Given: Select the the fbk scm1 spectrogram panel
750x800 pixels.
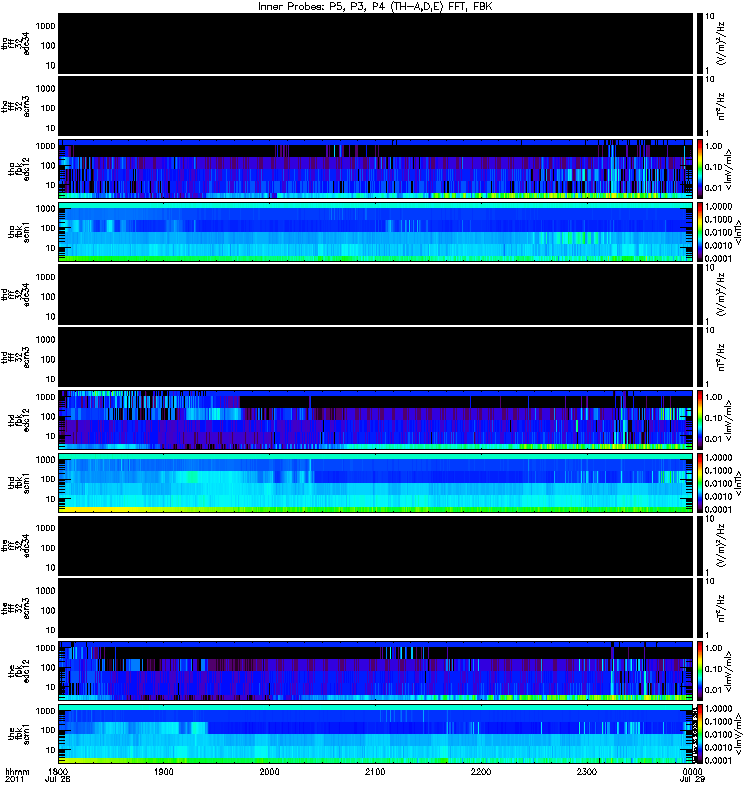Looking at the screenshot, I should pos(376,734).
